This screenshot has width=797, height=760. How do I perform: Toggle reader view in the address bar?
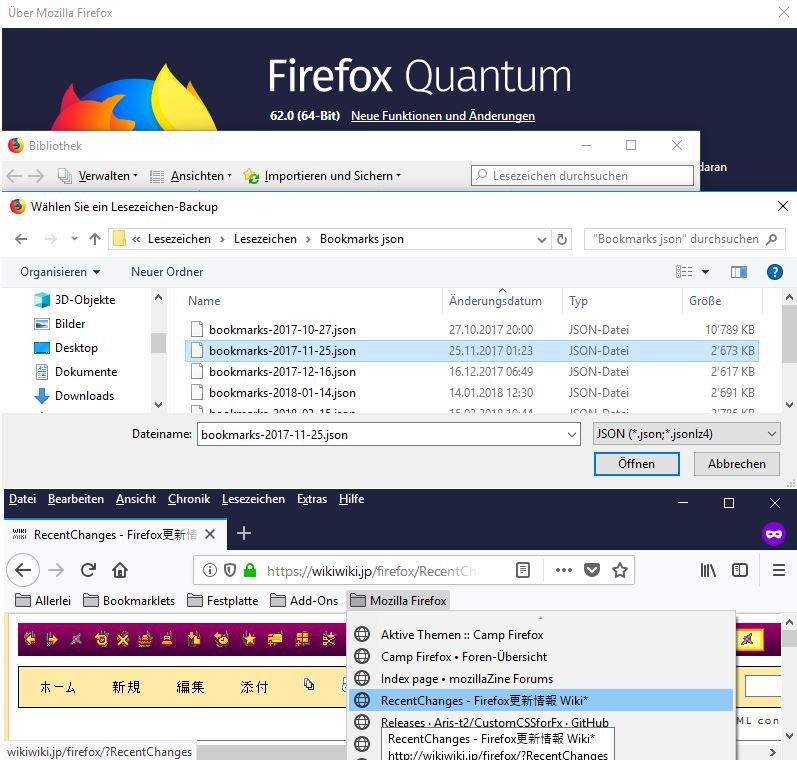click(x=523, y=570)
